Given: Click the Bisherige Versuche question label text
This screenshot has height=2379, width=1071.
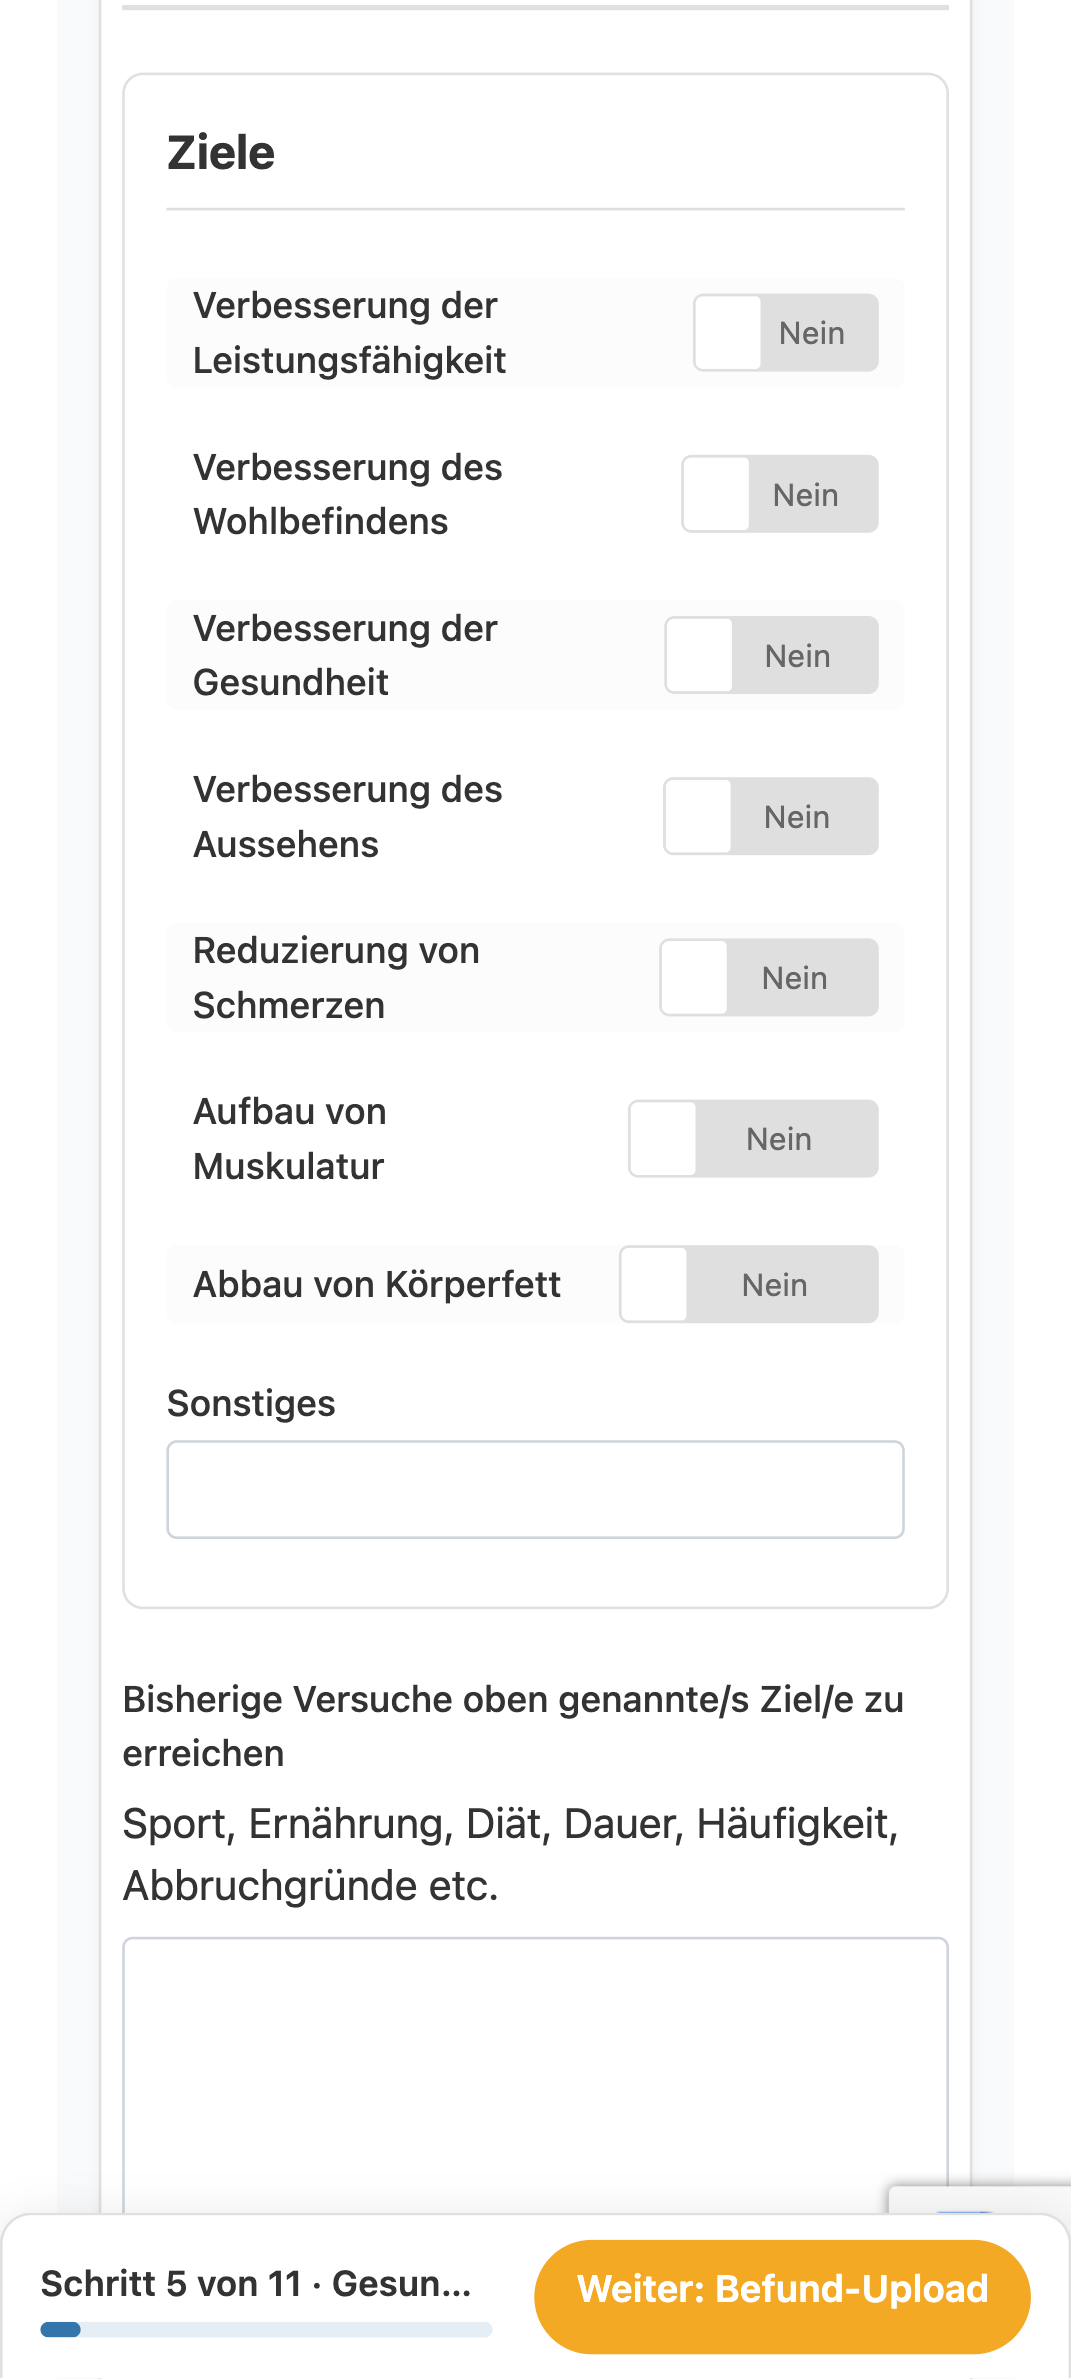Looking at the screenshot, I should [513, 1726].
